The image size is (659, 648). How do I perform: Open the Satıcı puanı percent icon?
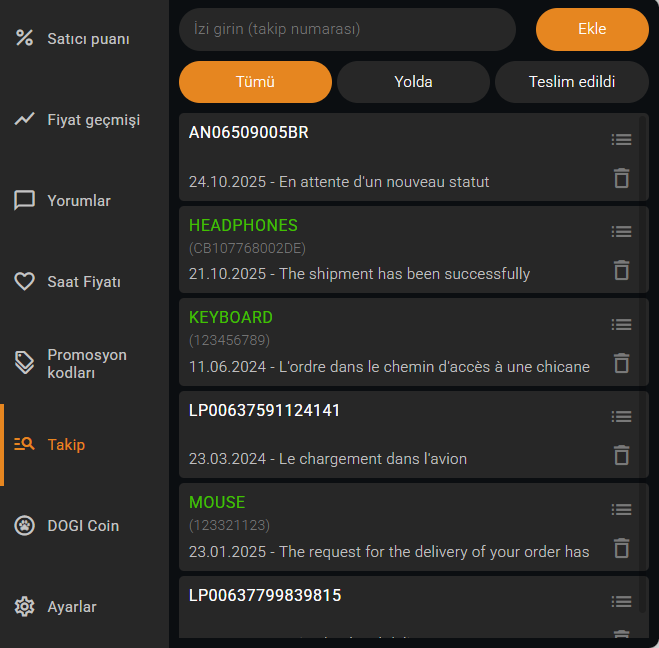point(24,38)
